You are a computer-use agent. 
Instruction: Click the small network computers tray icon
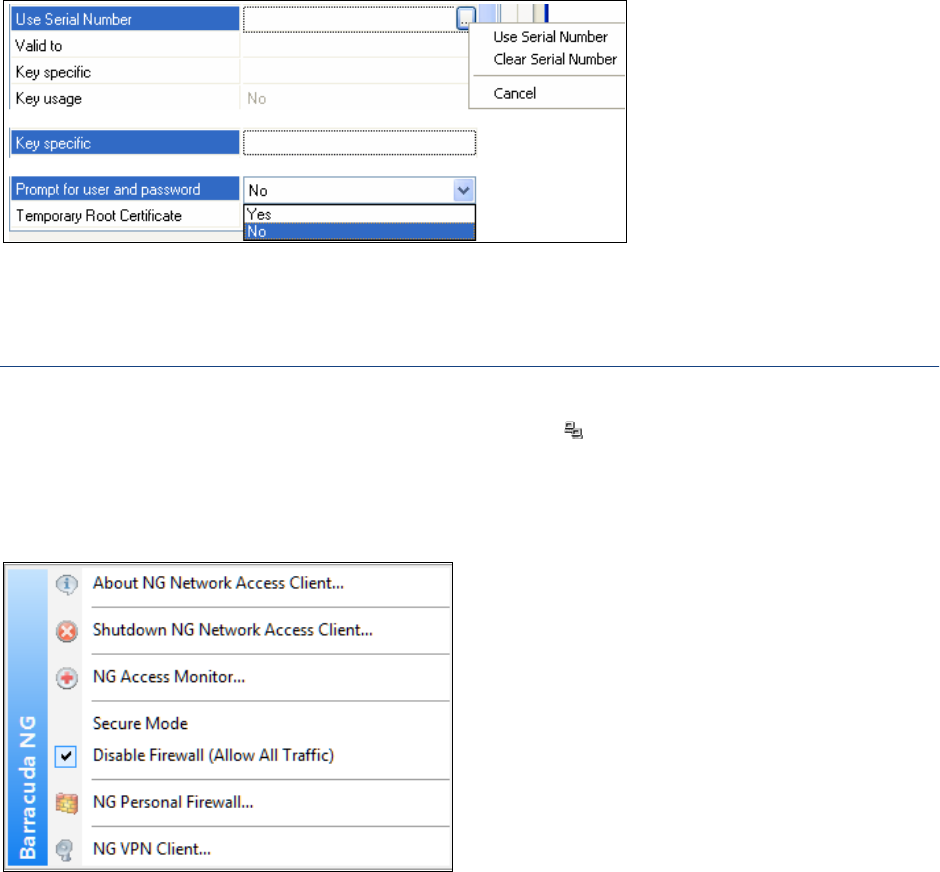(573, 430)
